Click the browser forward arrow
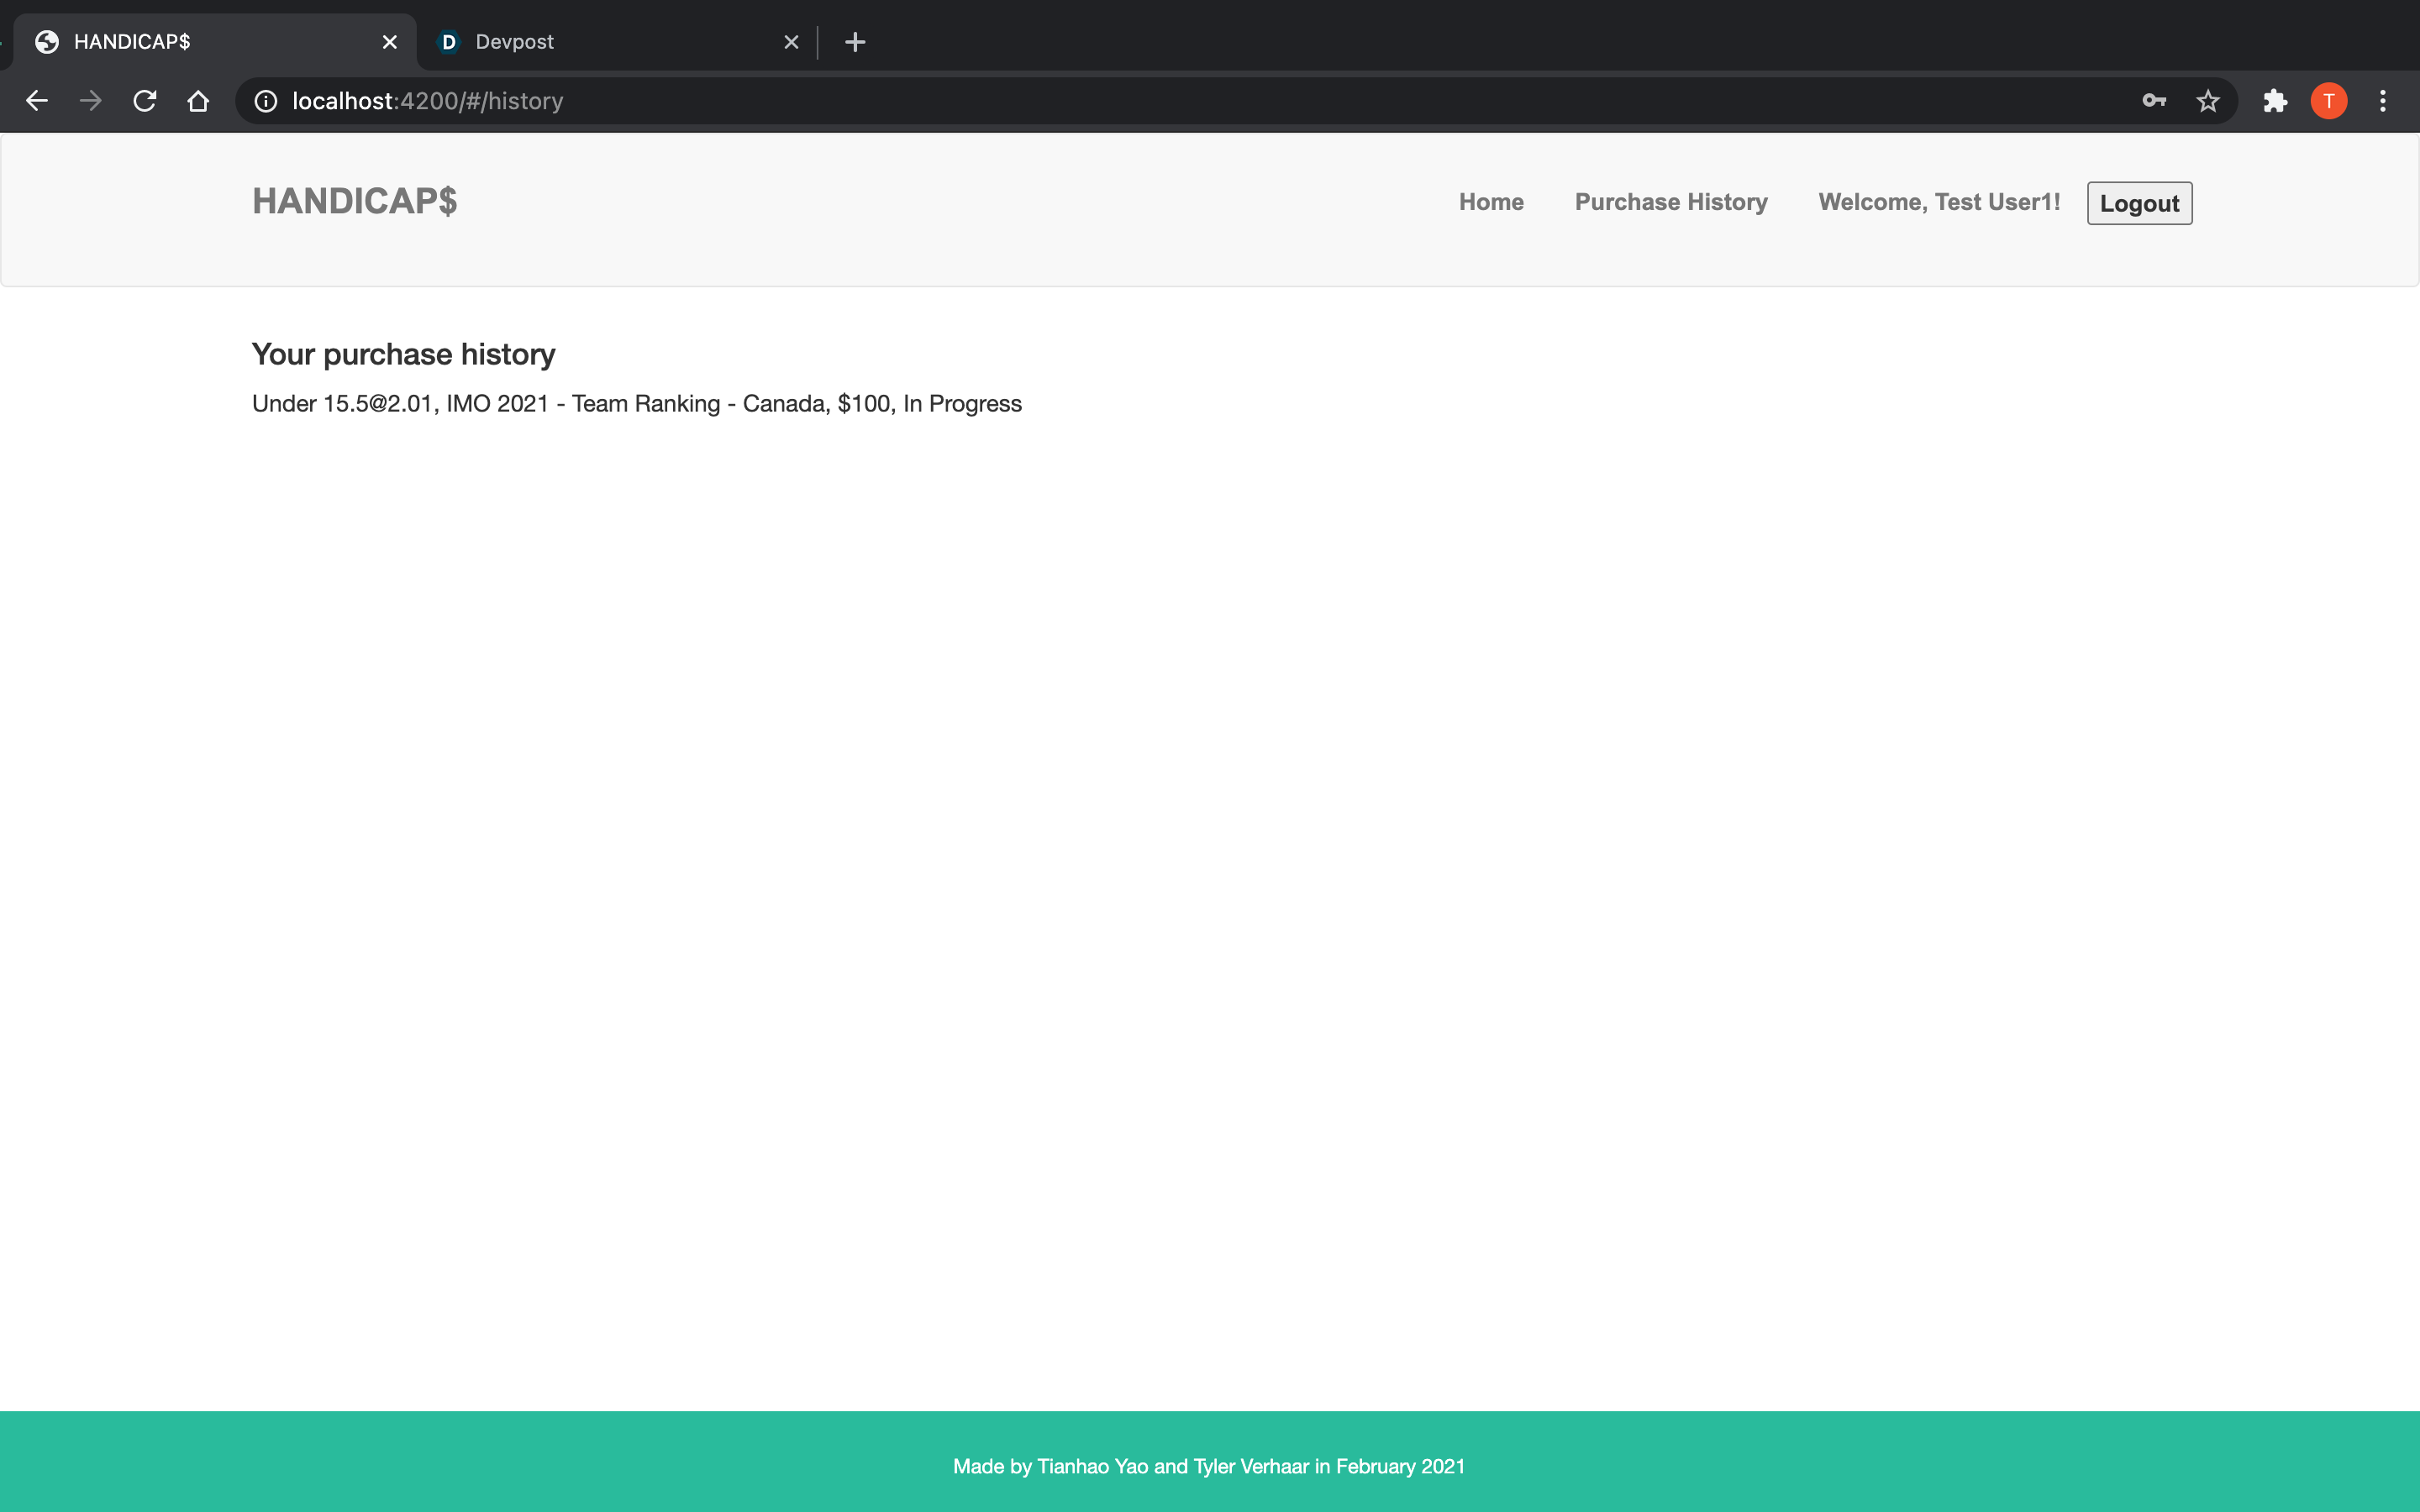The width and height of the screenshot is (2420, 1512). (x=91, y=101)
